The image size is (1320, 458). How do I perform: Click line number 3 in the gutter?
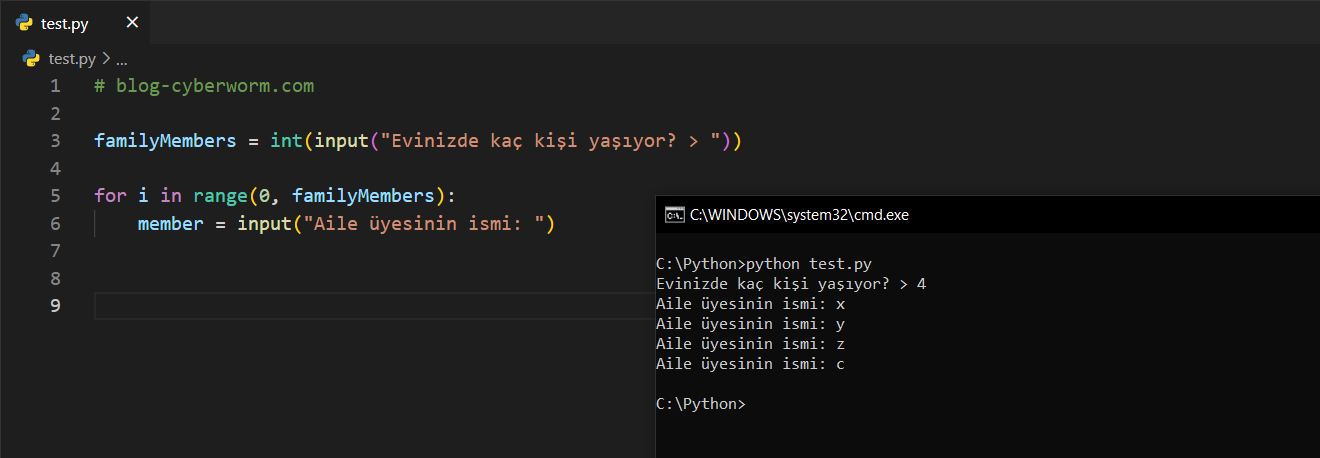click(x=55, y=141)
